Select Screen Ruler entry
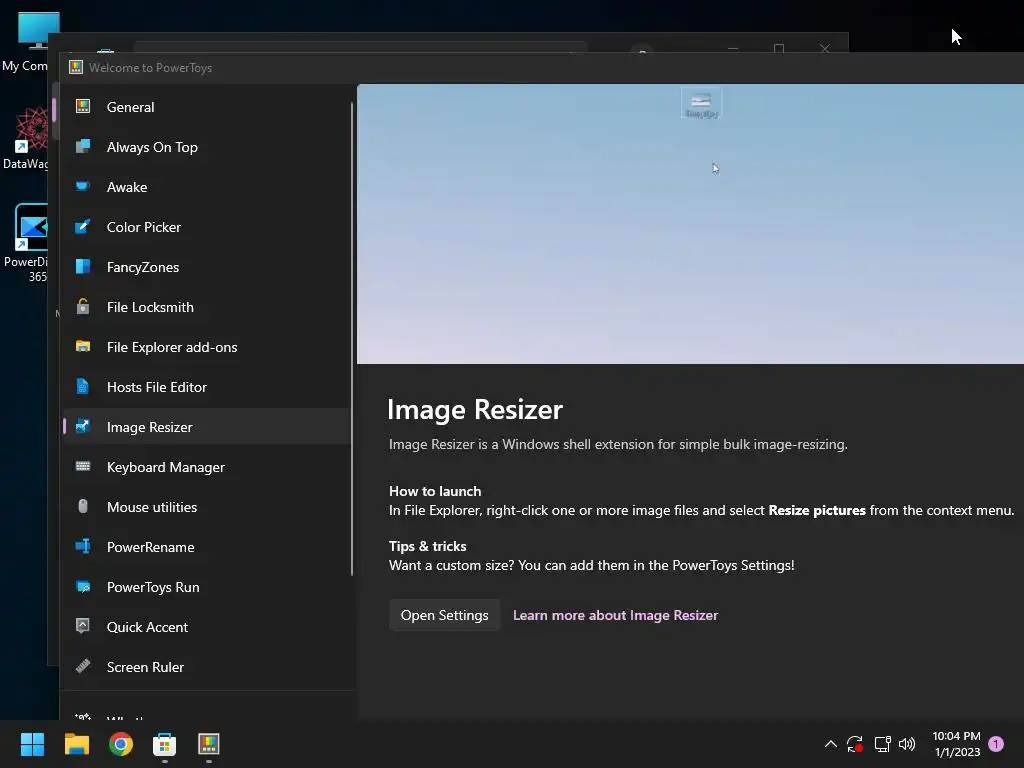Image resolution: width=1024 pixels, height=768 pixels. 206,667
